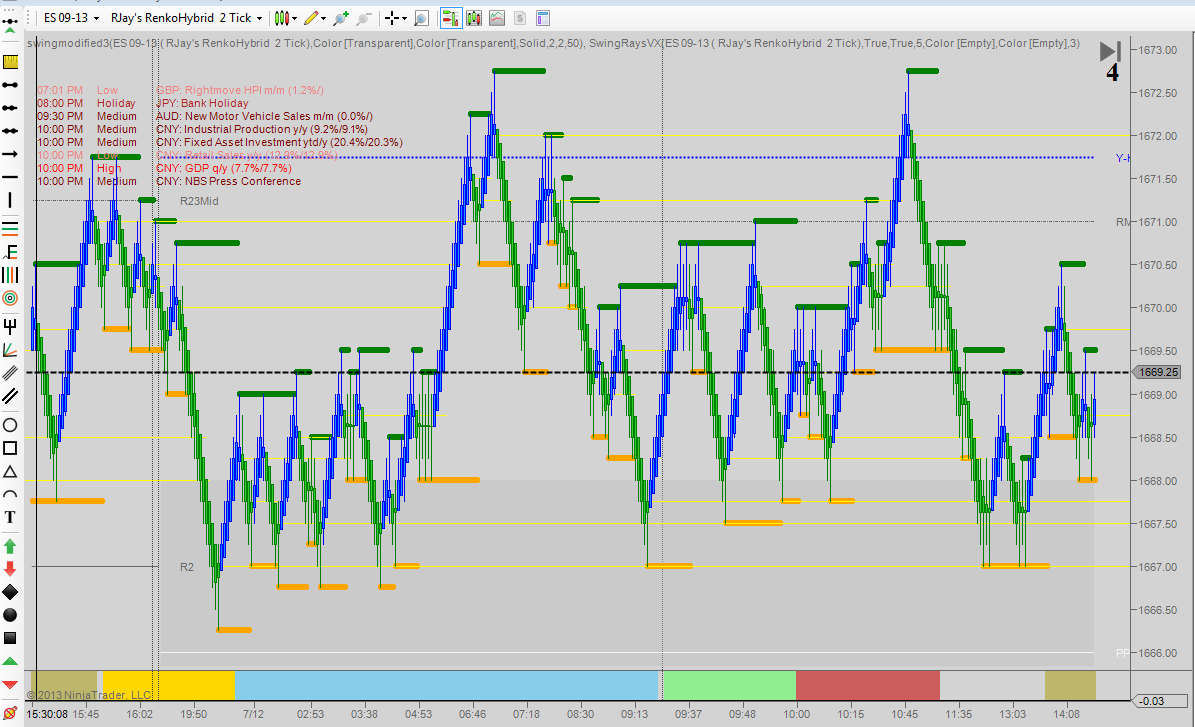Select the Vertical Line tool
This screenshot has width=1195, height=727.
[x=10, y=200]
